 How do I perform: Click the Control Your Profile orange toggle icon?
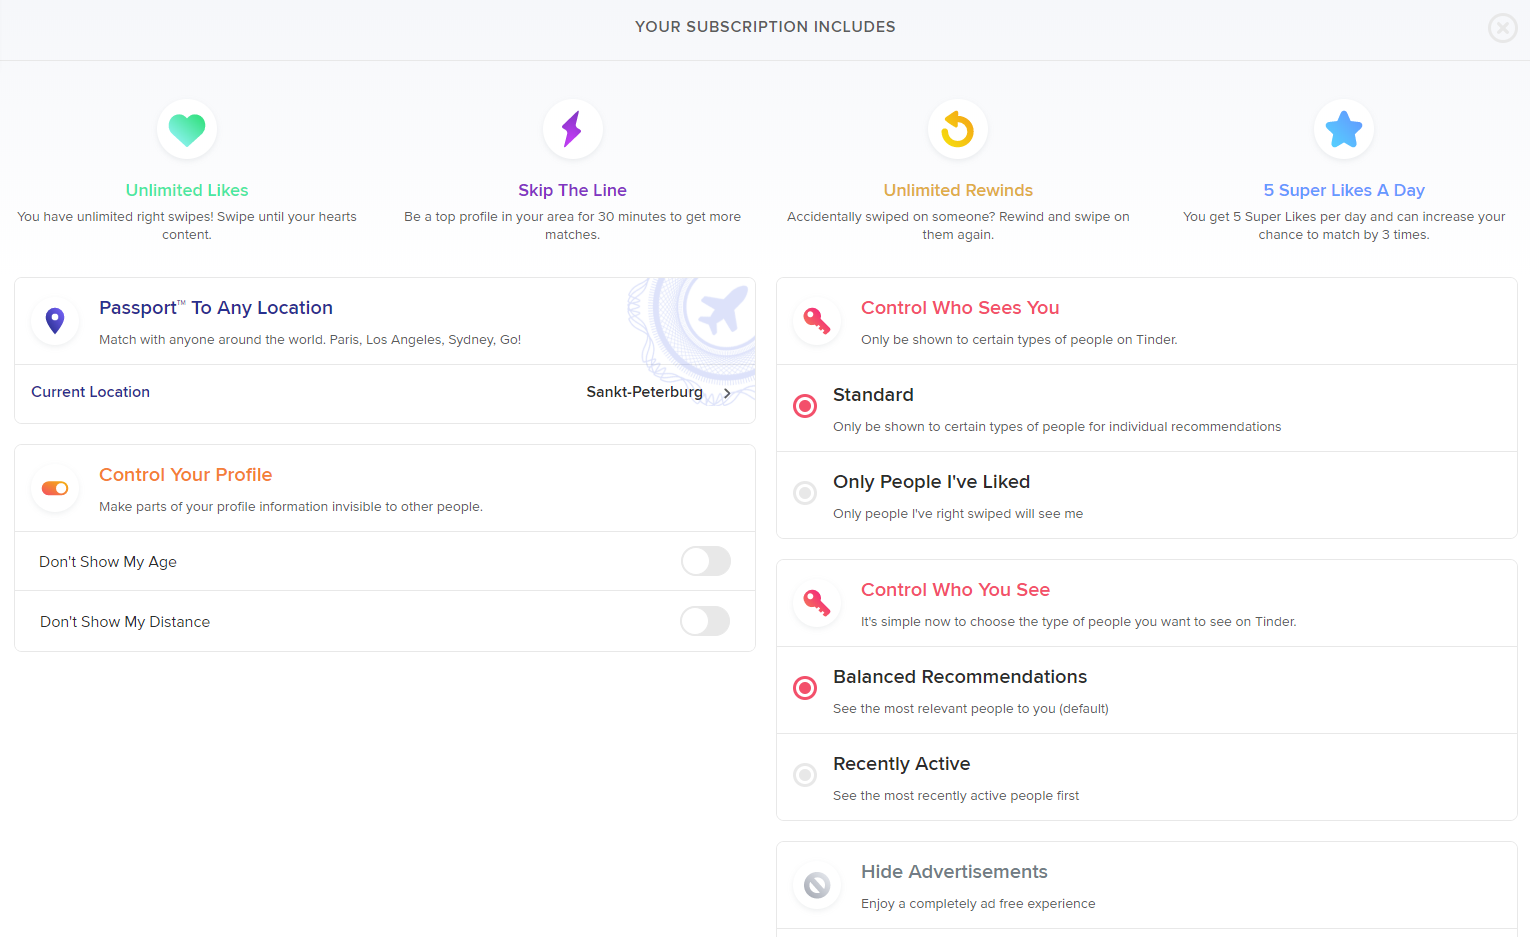55,488
